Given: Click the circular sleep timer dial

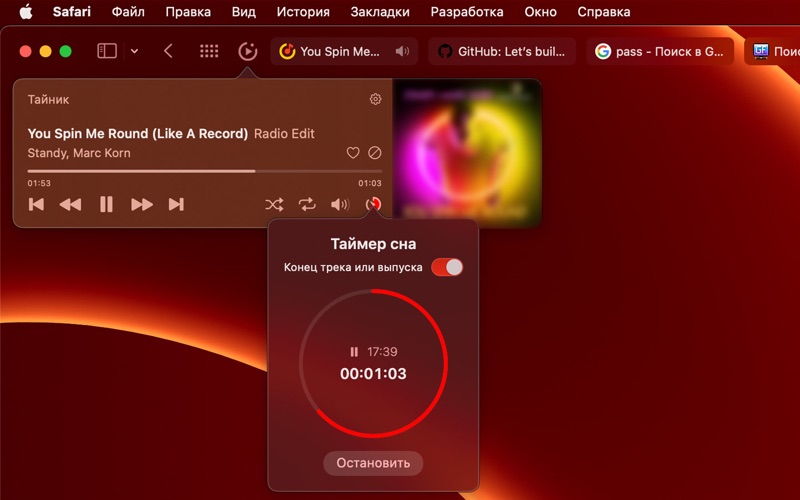Looking at the screenshot, I should point(373,363).
